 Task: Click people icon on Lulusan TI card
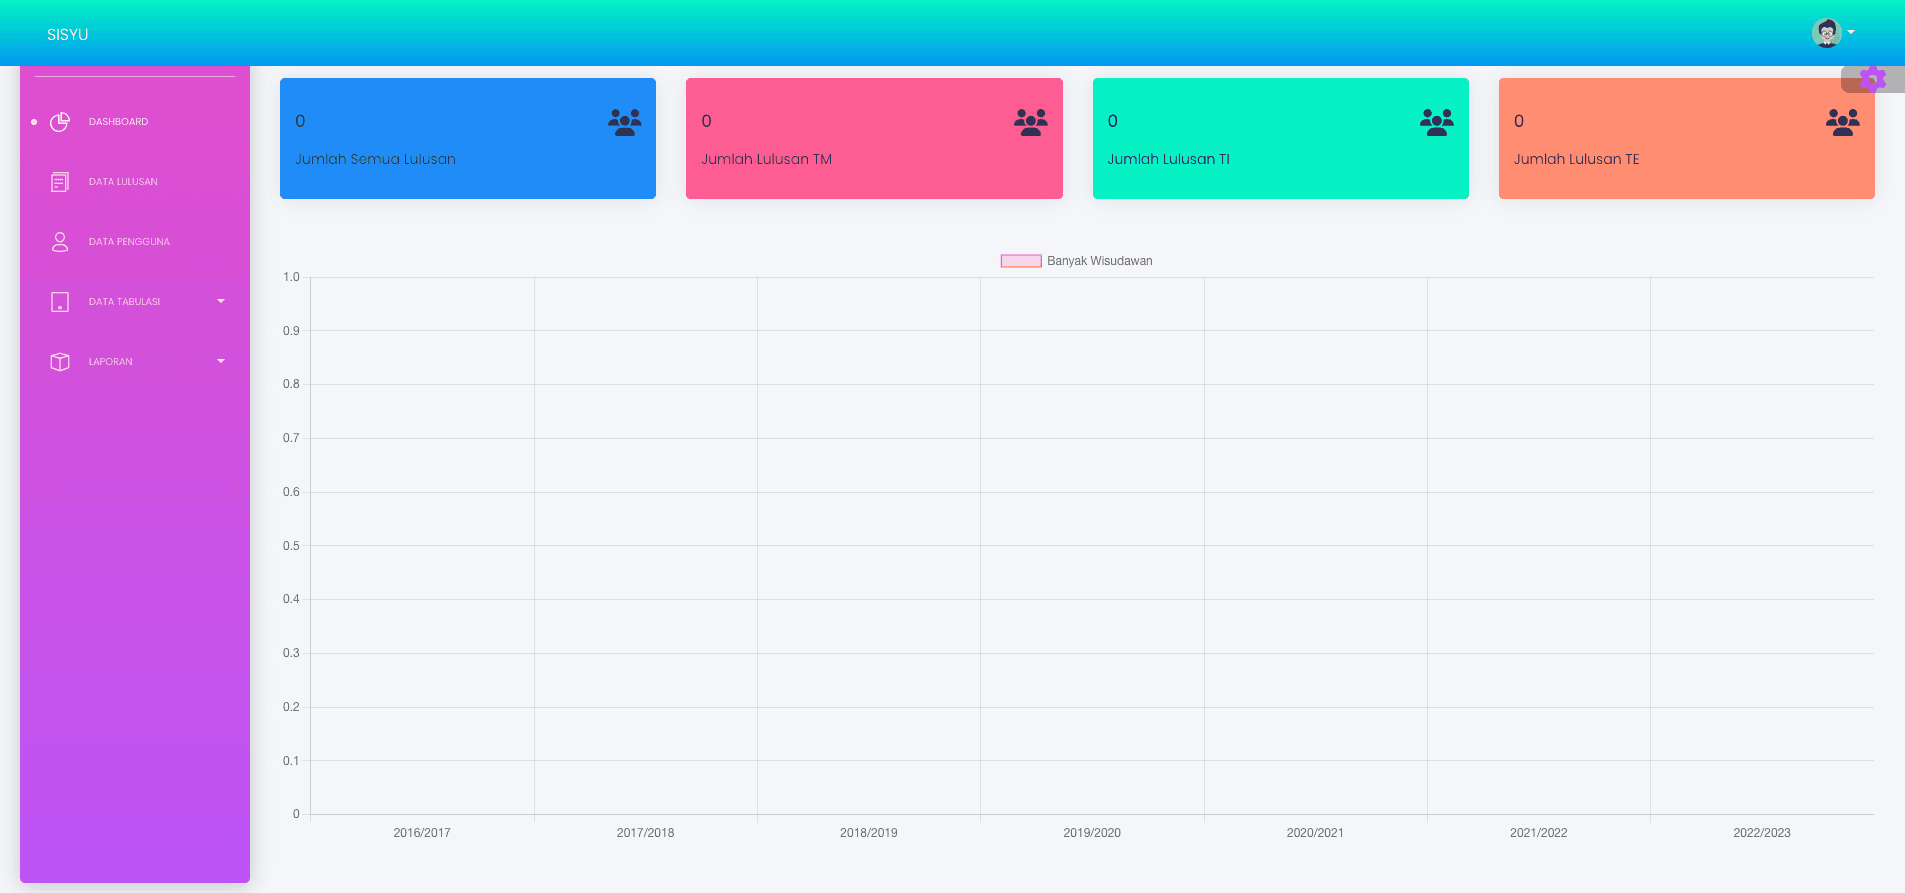1437,123
